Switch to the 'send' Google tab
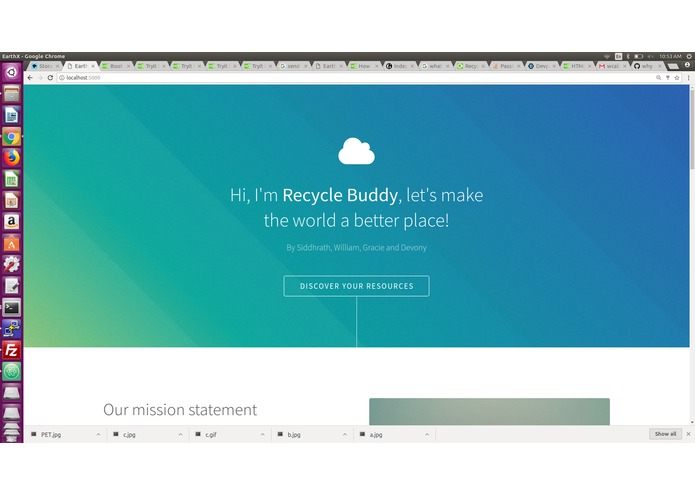Image resolution: width=695 pixels, height=494 pixels. pos(293,66)
